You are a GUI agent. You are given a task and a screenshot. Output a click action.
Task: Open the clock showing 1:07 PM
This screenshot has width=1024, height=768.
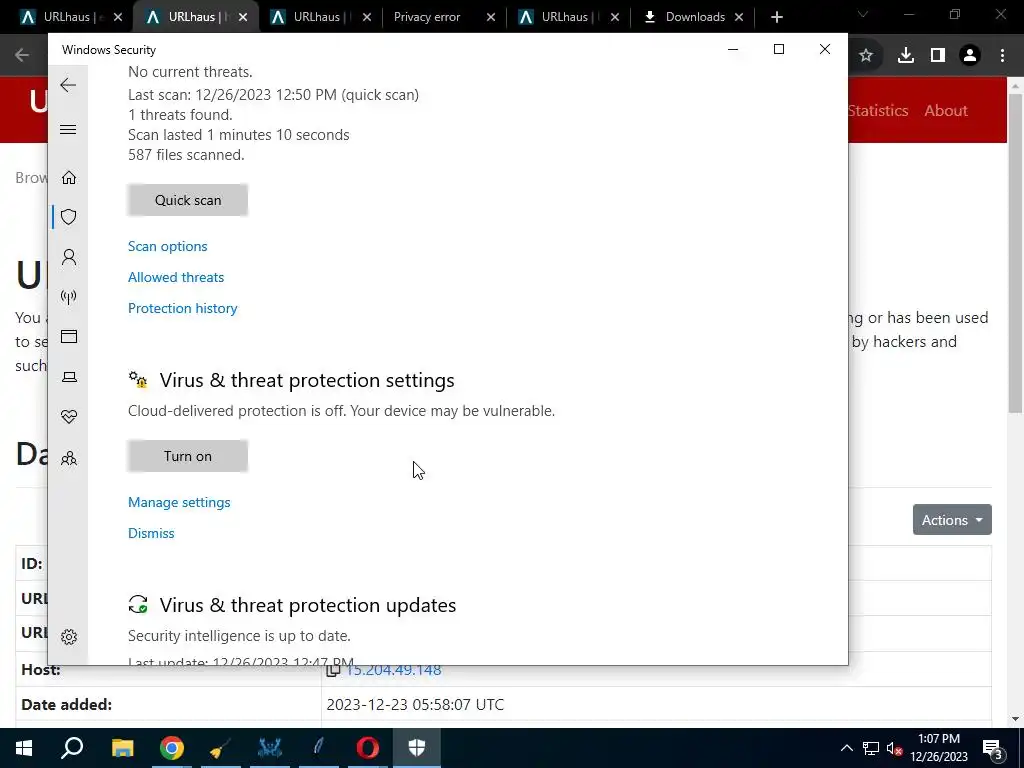939,748
